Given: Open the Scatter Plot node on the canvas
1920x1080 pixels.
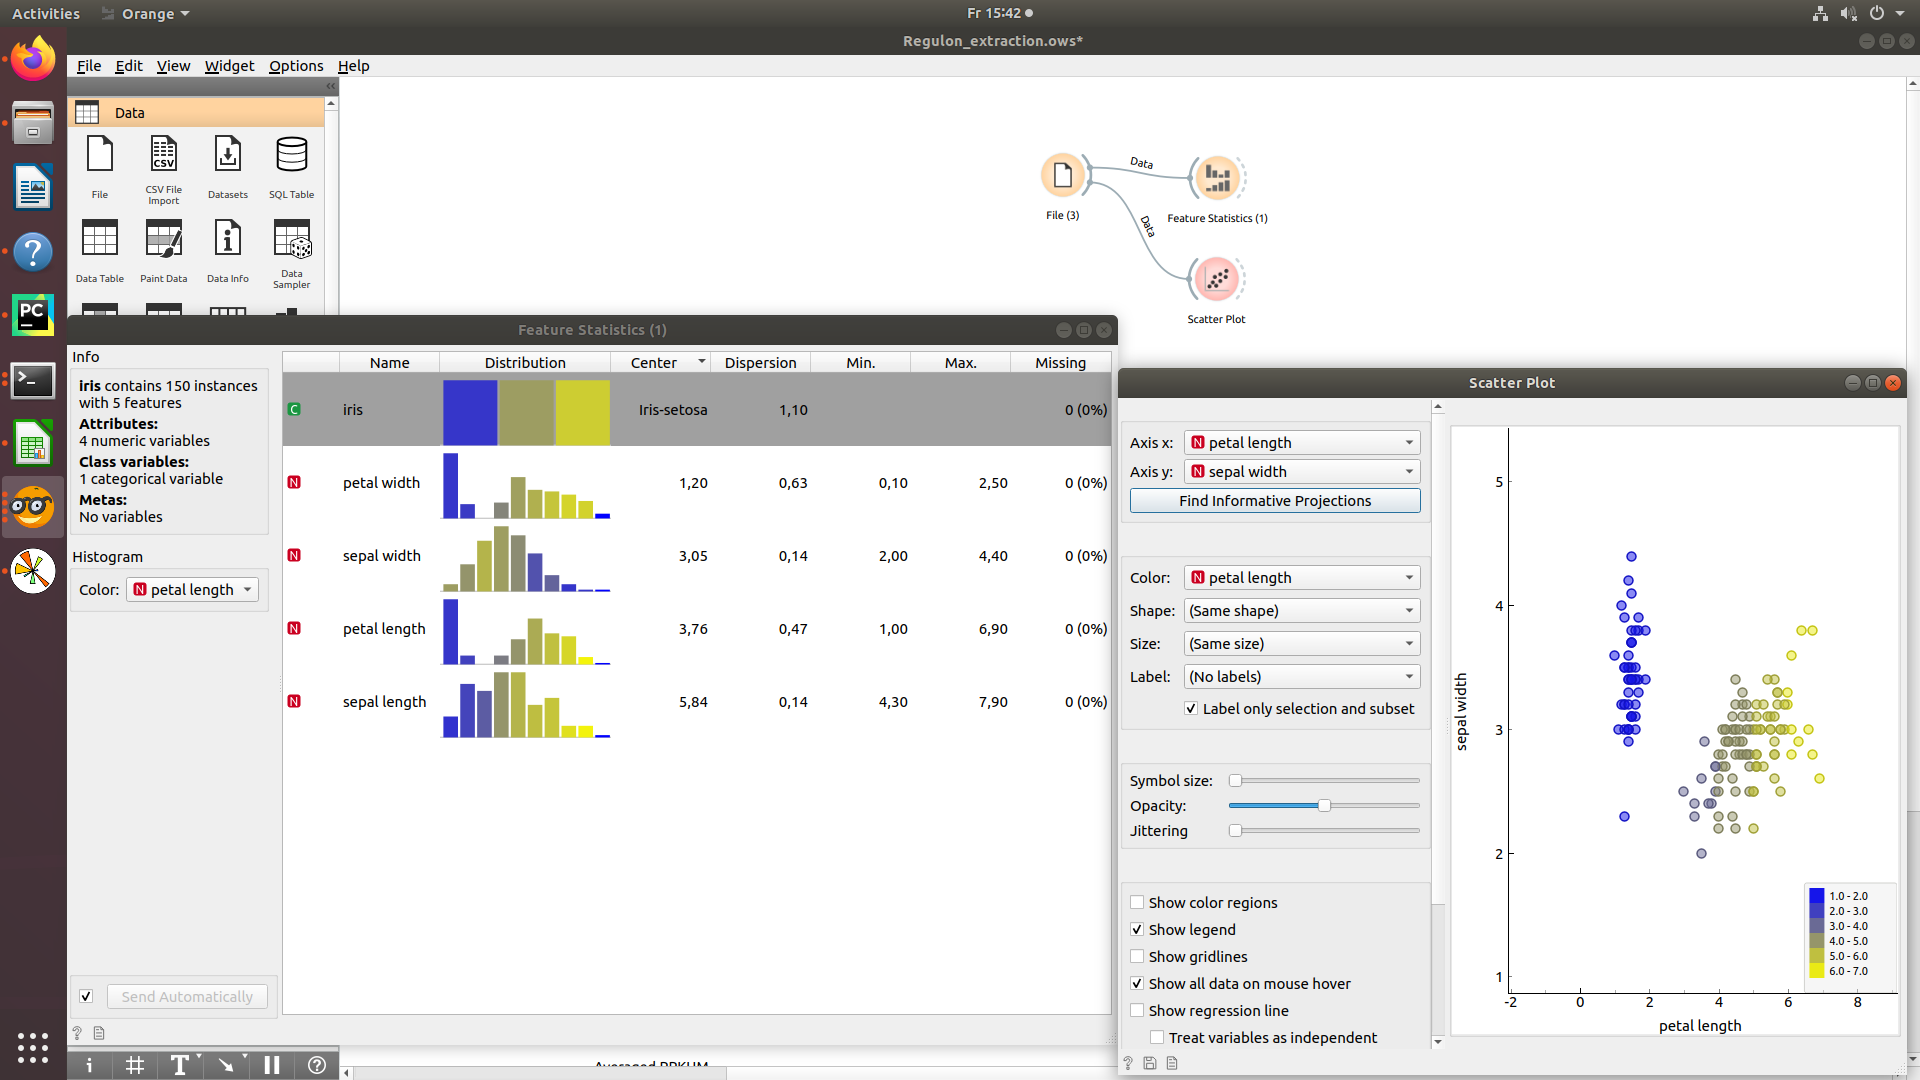Looking at the screenshot, I should click(x=1216, y=279).
